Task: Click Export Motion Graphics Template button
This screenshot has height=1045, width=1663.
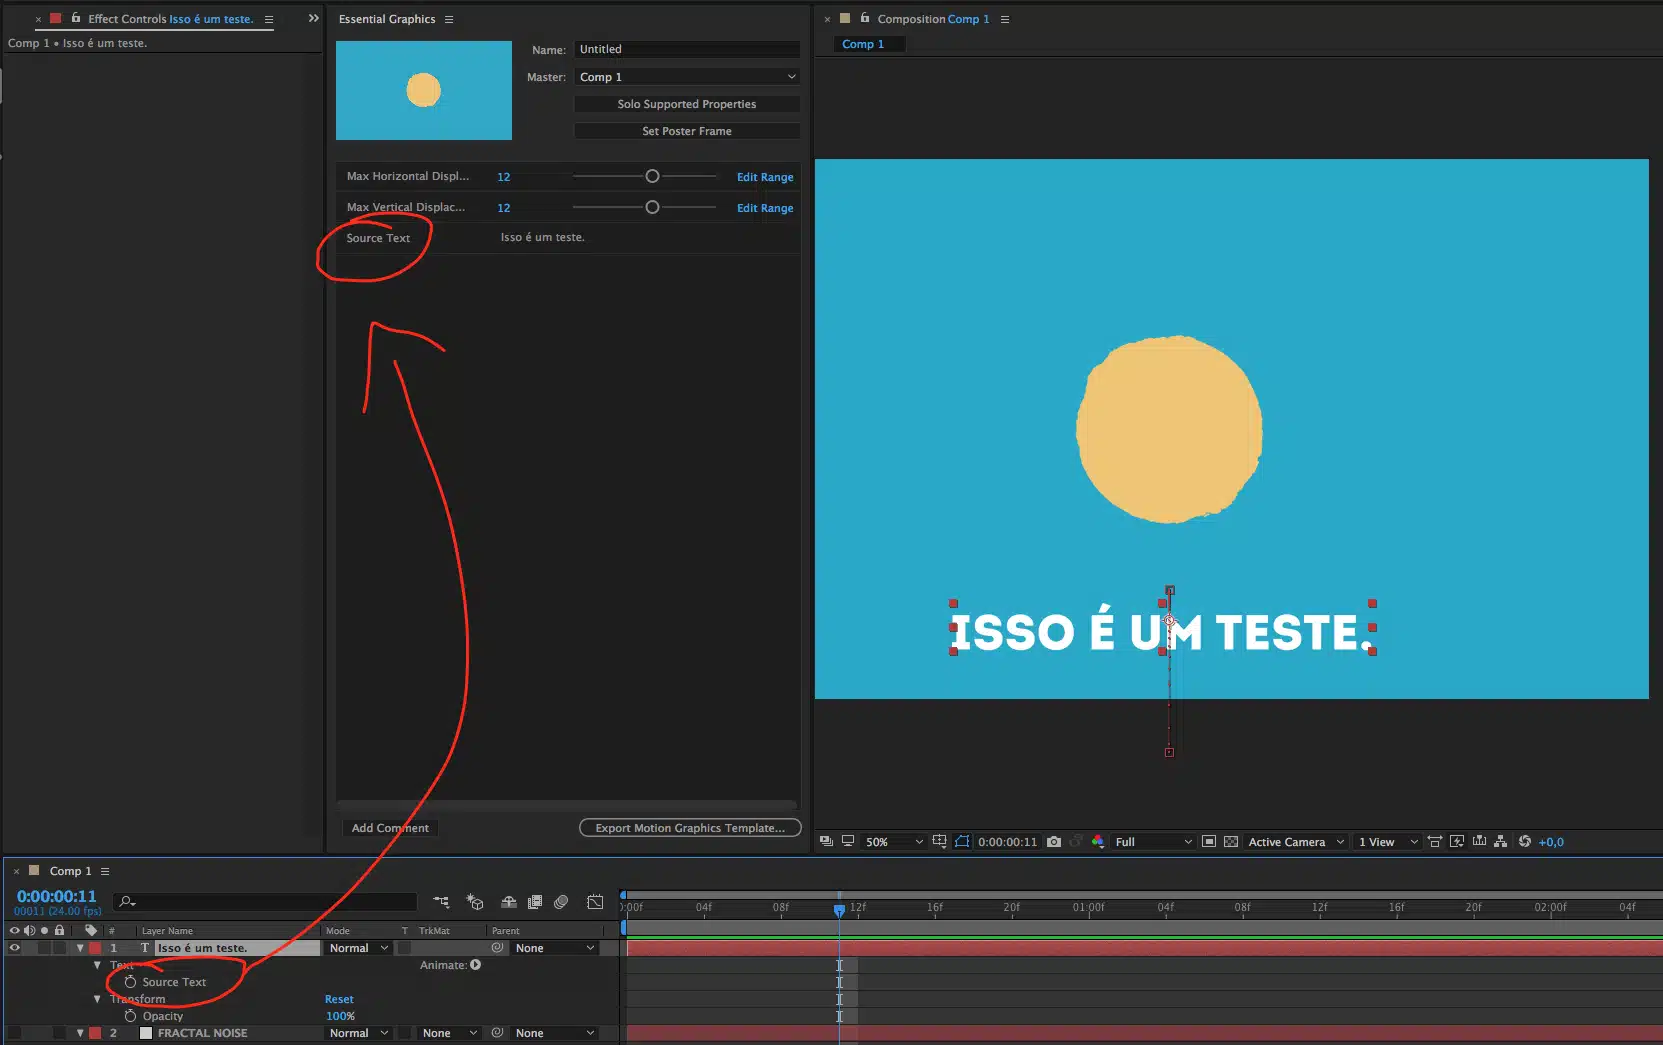Action: click(690, 828)
